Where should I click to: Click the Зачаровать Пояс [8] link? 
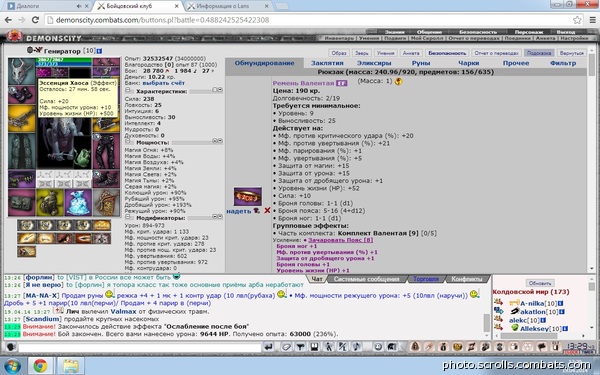340,240
